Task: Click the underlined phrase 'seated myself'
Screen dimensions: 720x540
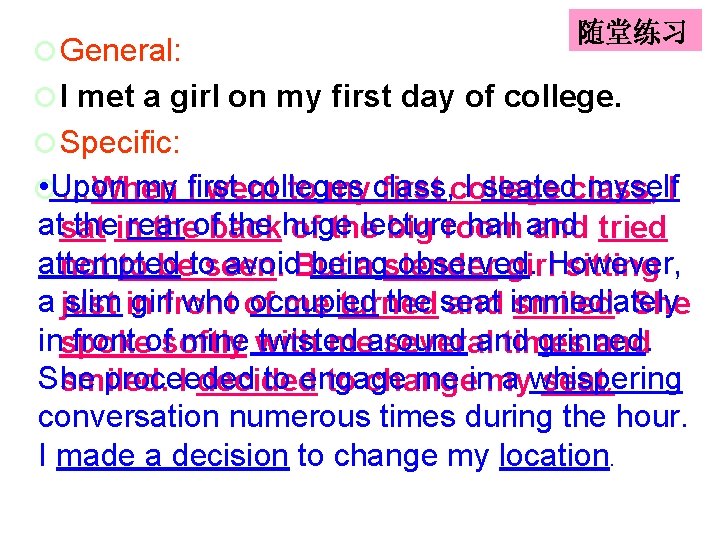Action: pos(580,188)
